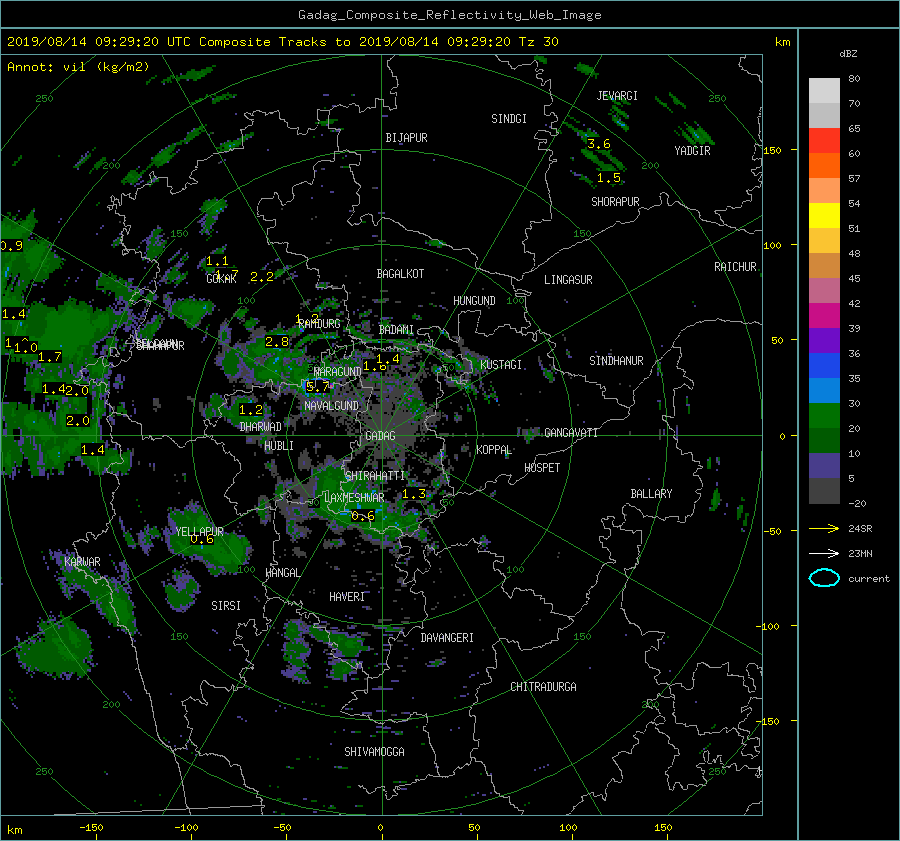Click the CHITRADURGA city label
This screenshot has width=900, height=841.
pos(543,687)
